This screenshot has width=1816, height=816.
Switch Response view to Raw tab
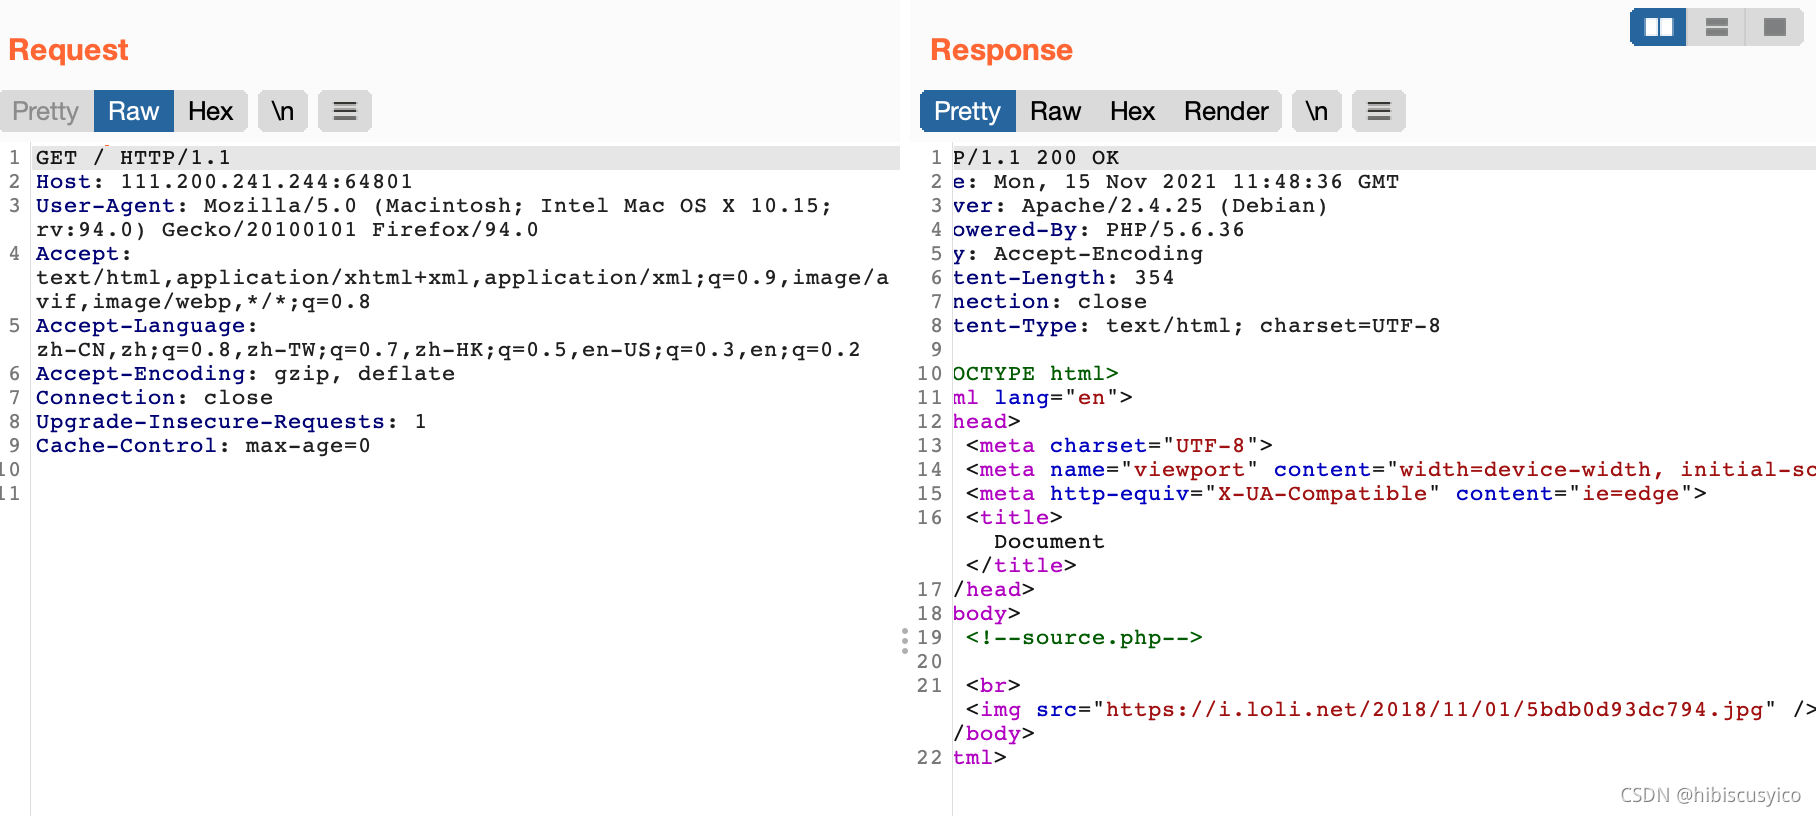pyautogui.click(x=1055, y=111)
